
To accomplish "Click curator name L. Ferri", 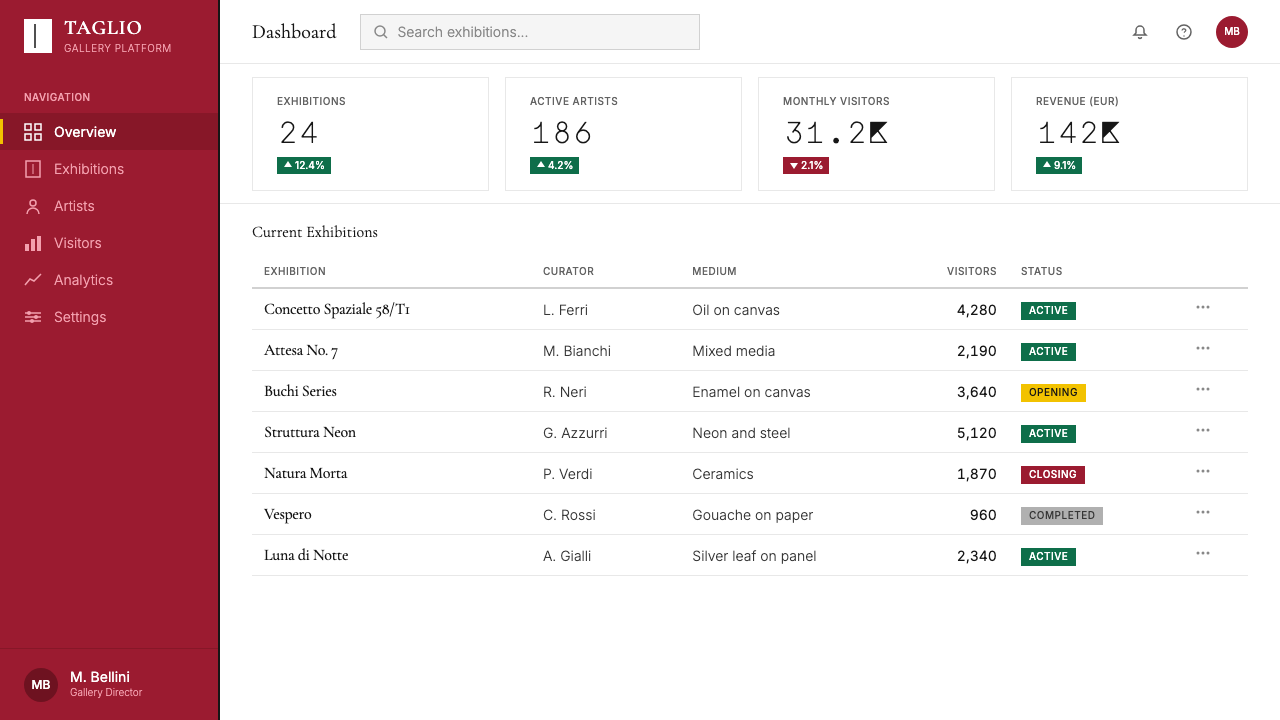I will [565, 310].
